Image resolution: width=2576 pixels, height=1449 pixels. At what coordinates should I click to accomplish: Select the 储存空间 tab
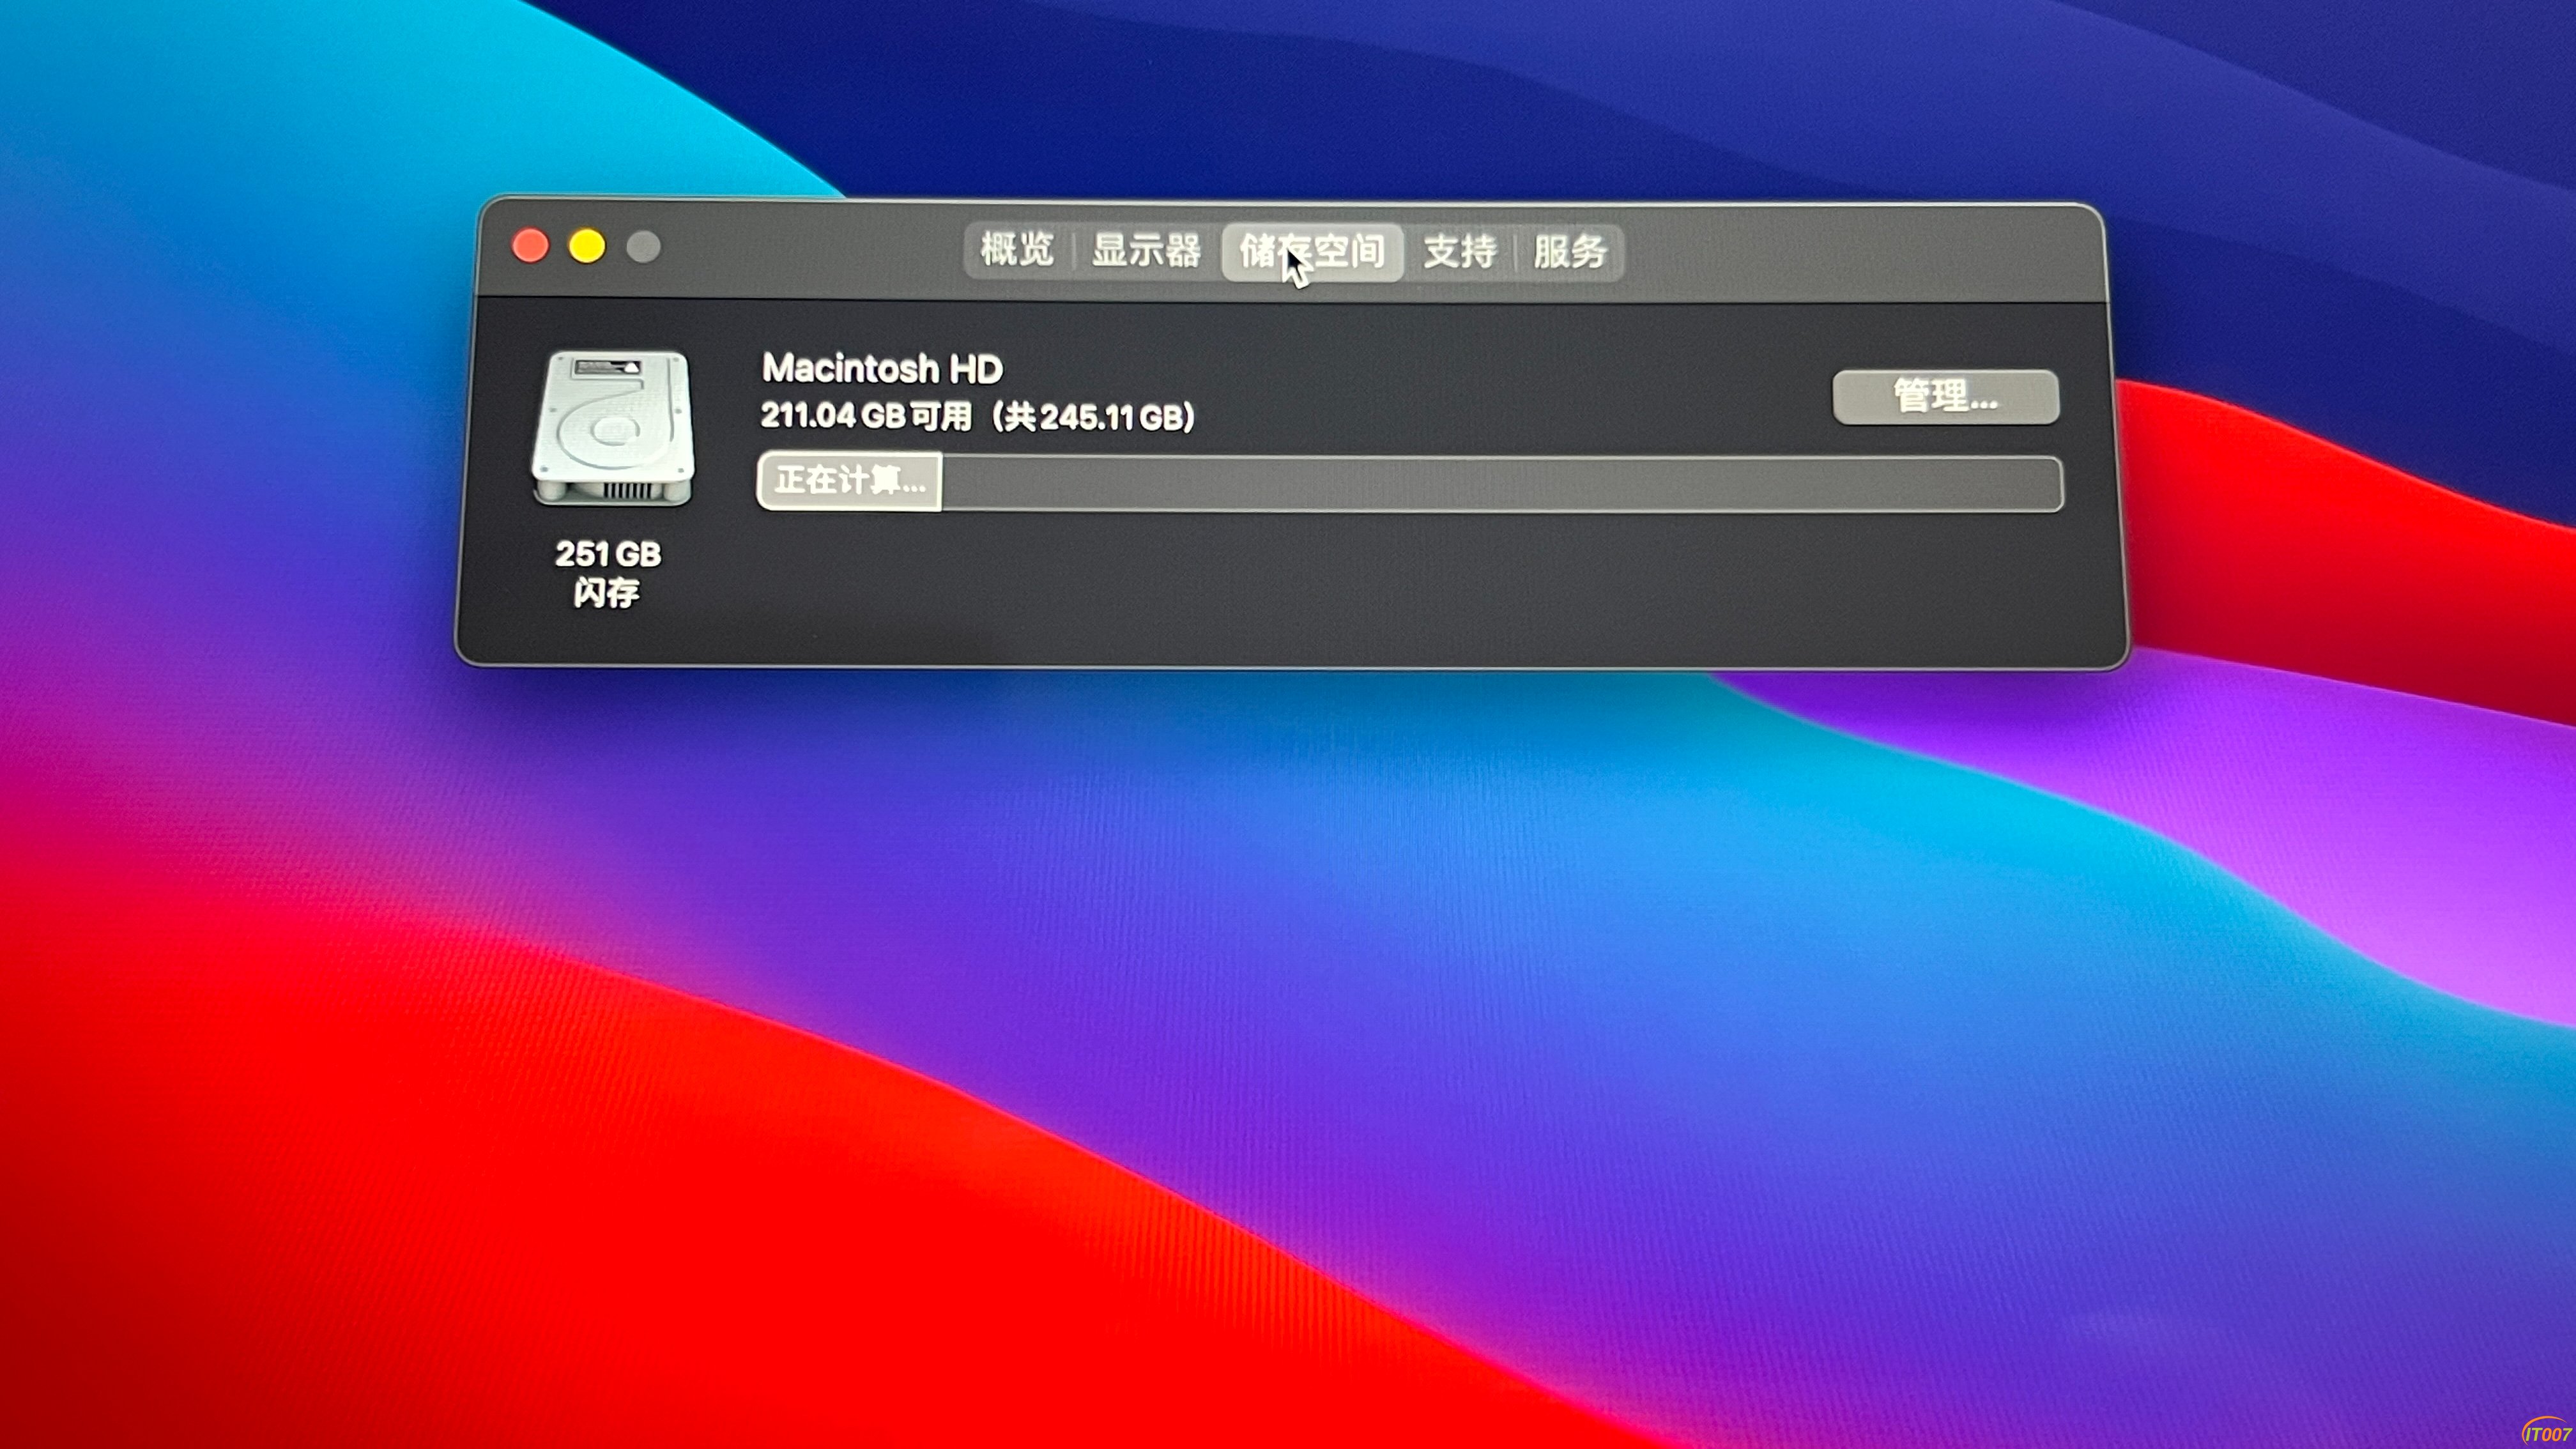[1312, 252]
